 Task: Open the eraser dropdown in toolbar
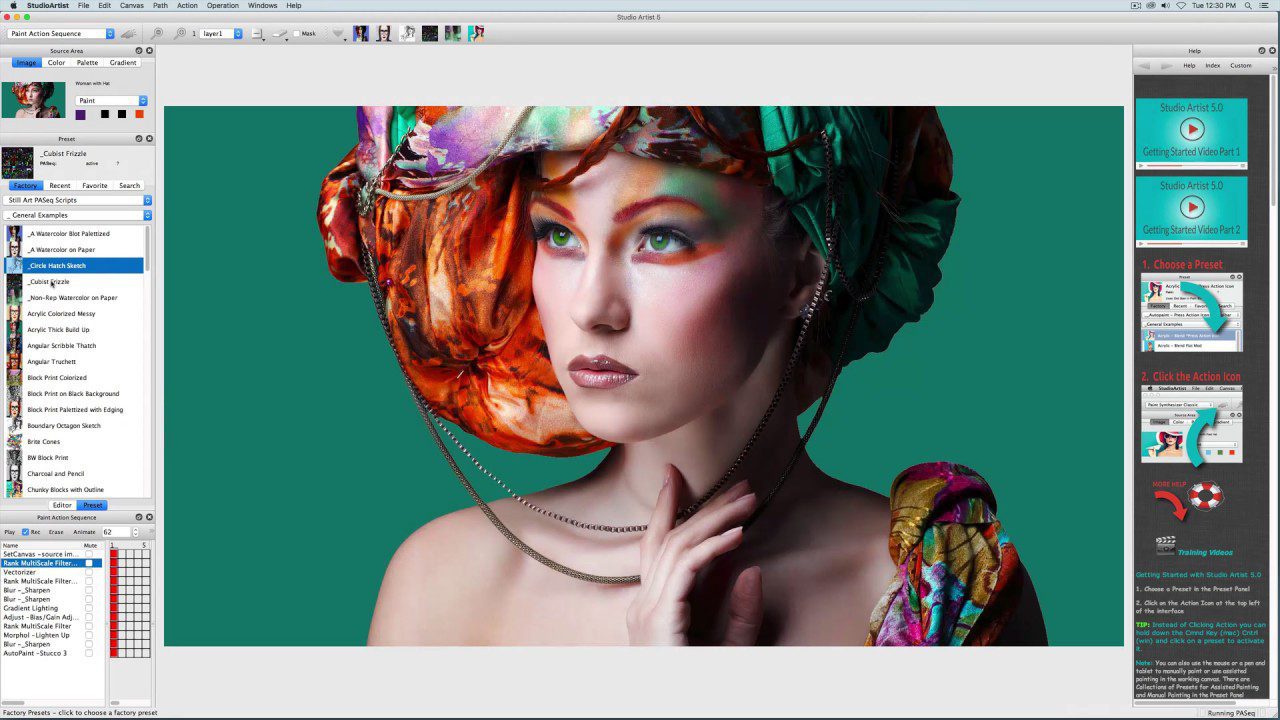pos(281,34)
